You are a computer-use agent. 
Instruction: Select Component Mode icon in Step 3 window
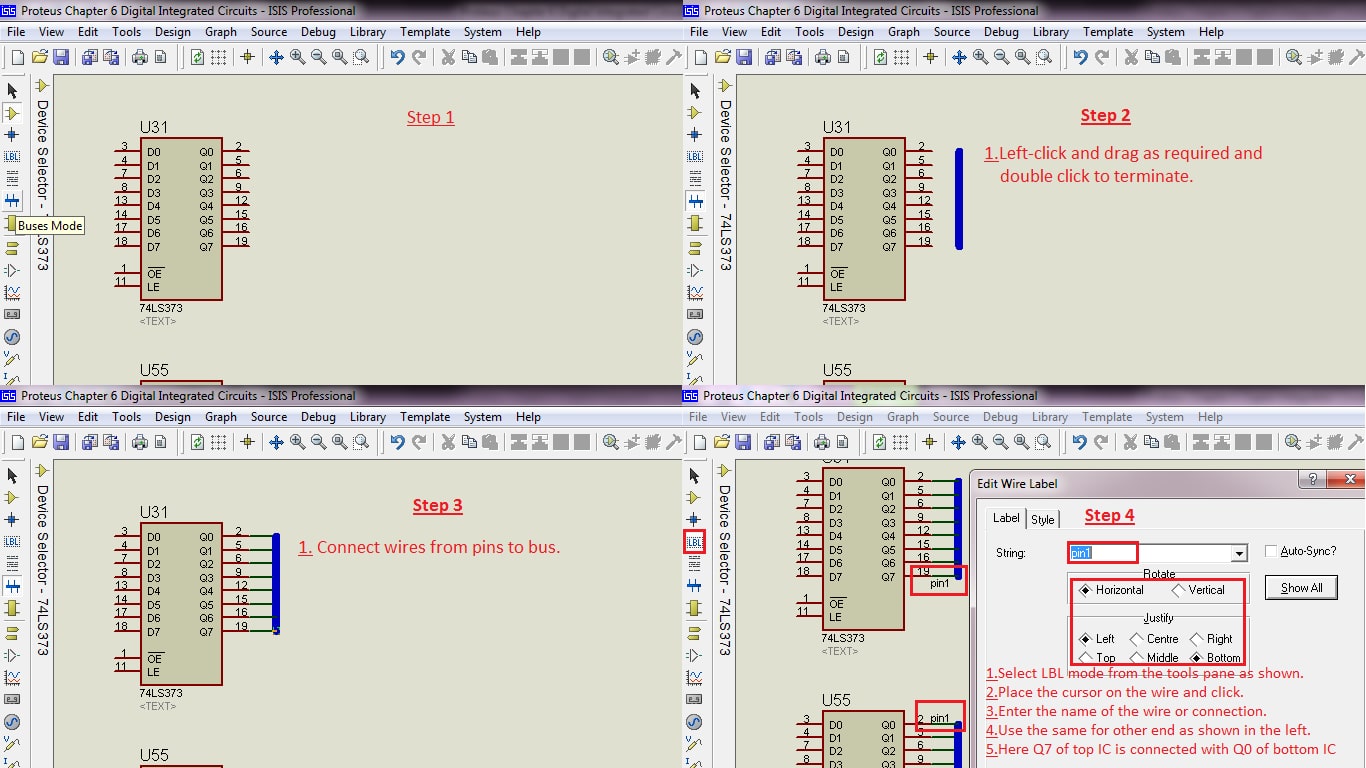[x=12, y=497]
